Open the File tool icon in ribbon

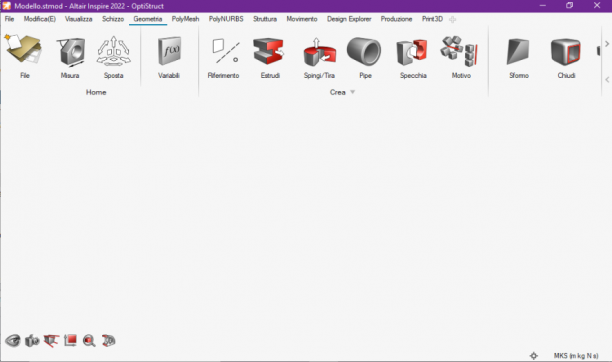[23, 49]
